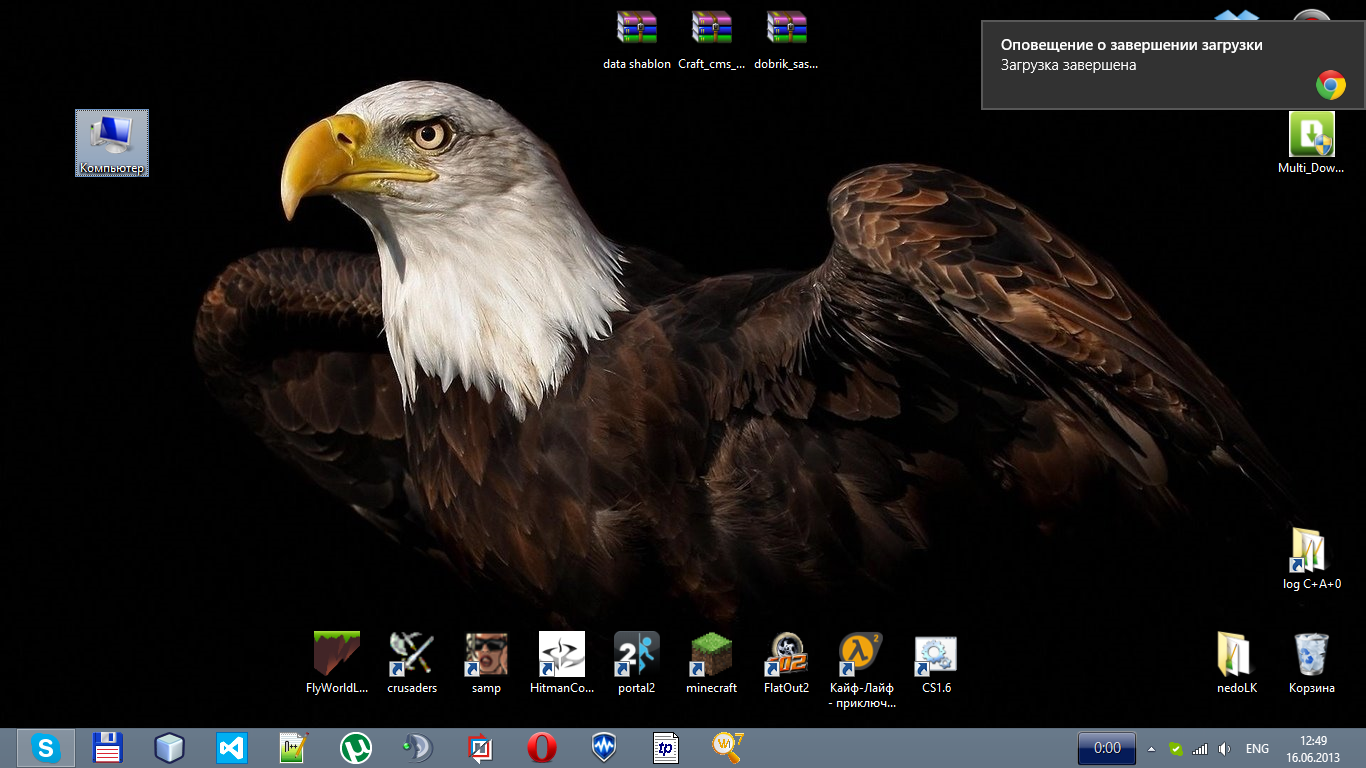Open the Компьютер desktop icon
1366x768 pixels.
(x=112, y=143)
